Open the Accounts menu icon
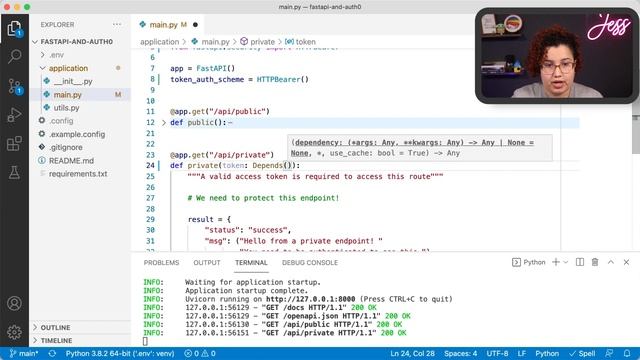The image size is (640, 360). coord(14,303)
